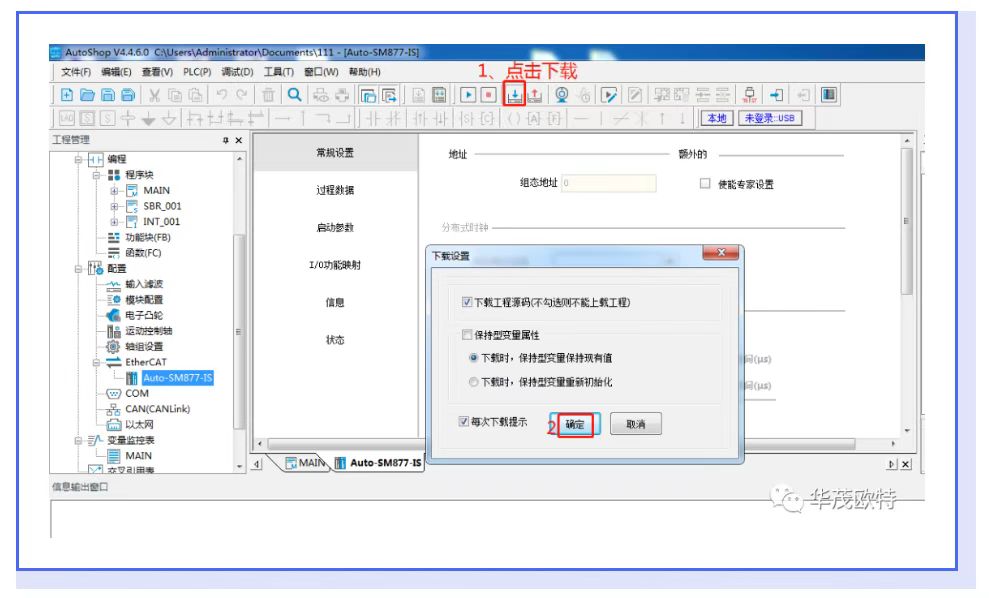This screenshot has width=989, height=598.
Task: Expand the INT_001 node
Action: (x=114, y=222)
